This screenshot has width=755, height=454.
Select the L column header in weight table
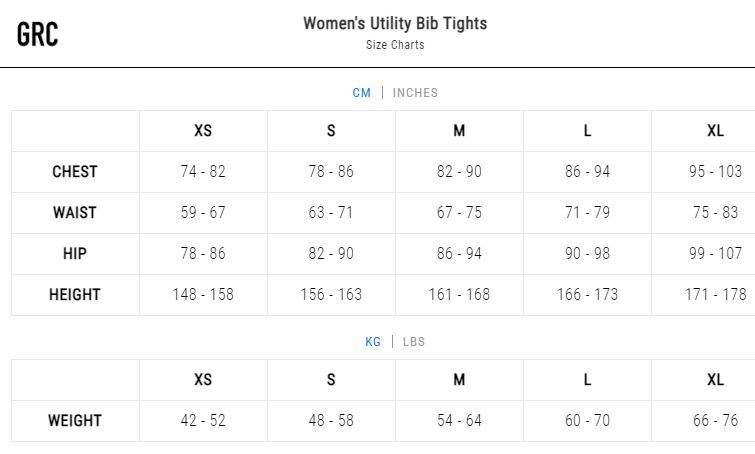(587, 379)
